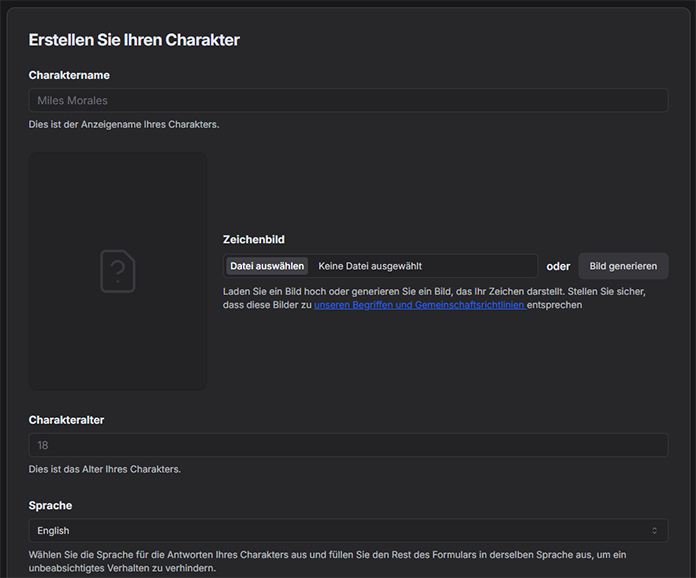The image size is (696, 578).
Task: Click the up-down chevron icon in Sprache selector
Action: [654, 530]
